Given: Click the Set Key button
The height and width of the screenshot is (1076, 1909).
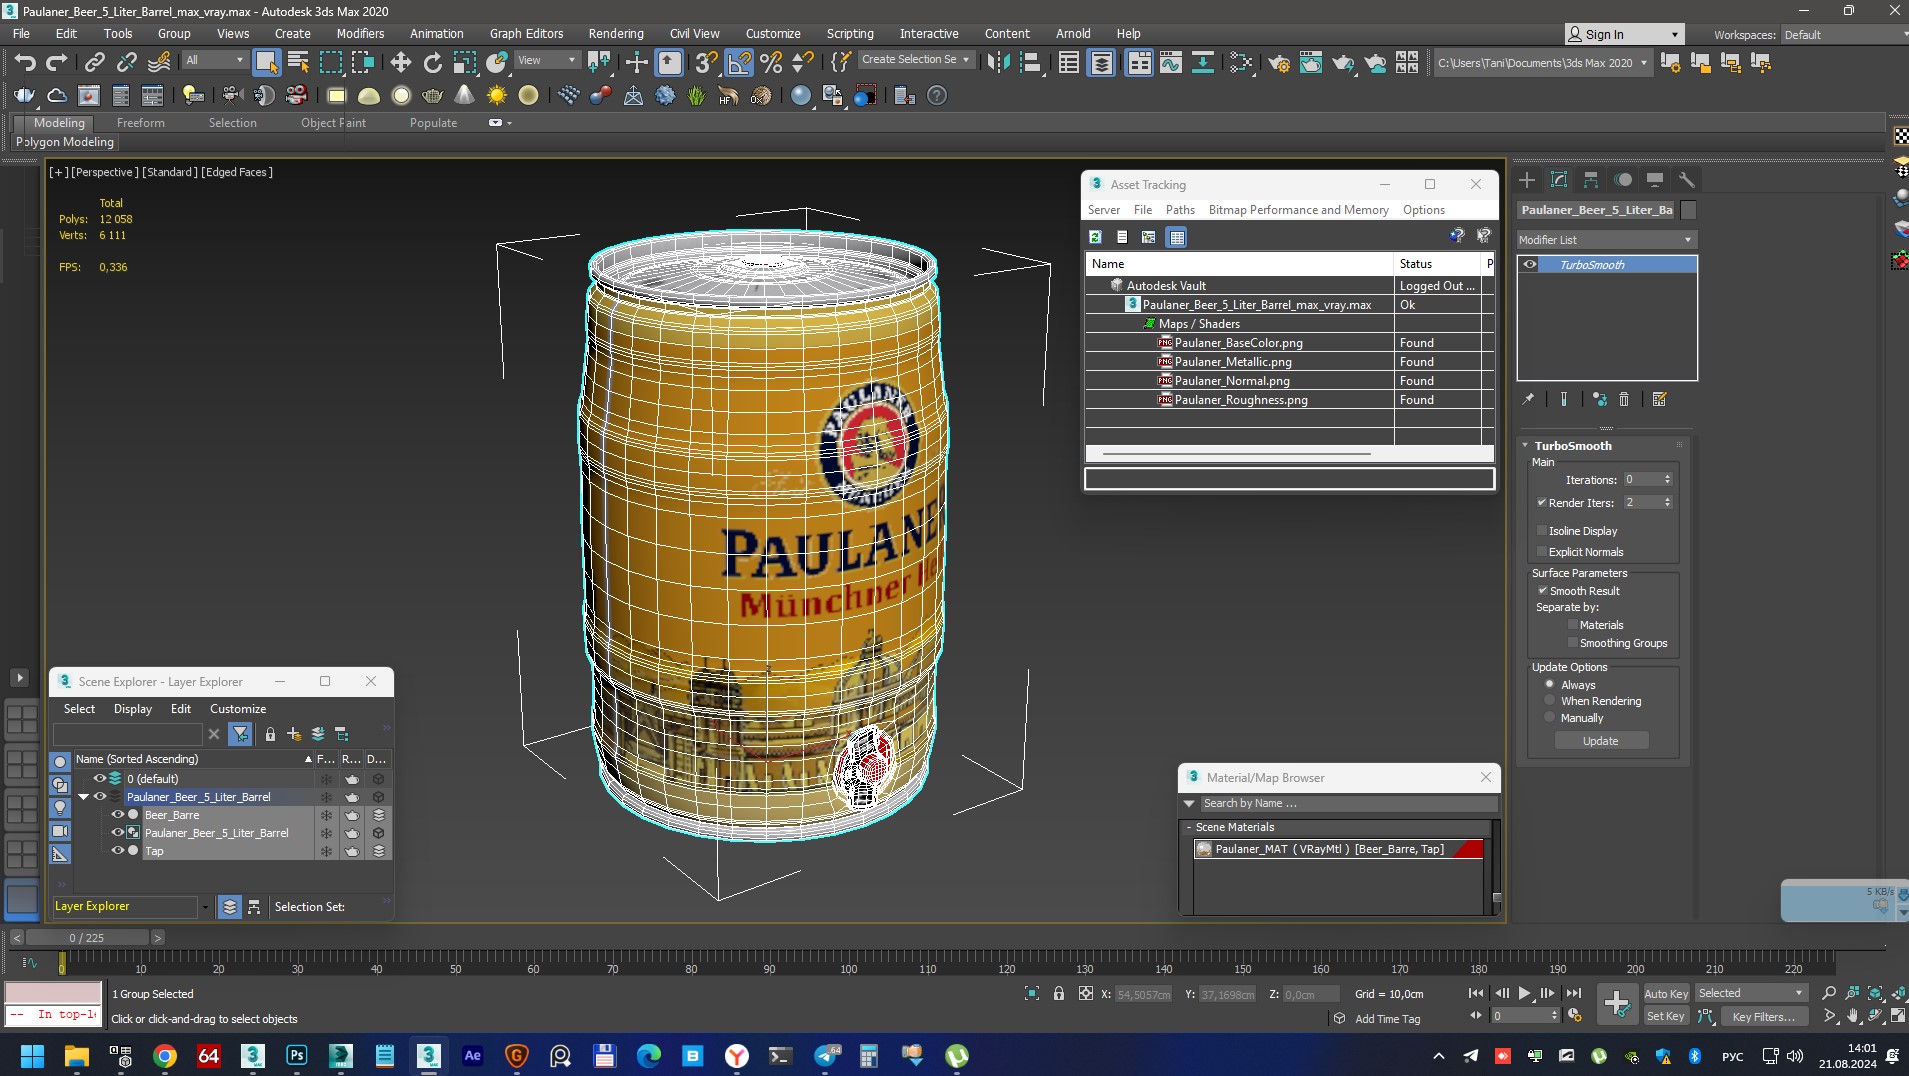Looking at the screenshot, I should click(1666, 1016).
